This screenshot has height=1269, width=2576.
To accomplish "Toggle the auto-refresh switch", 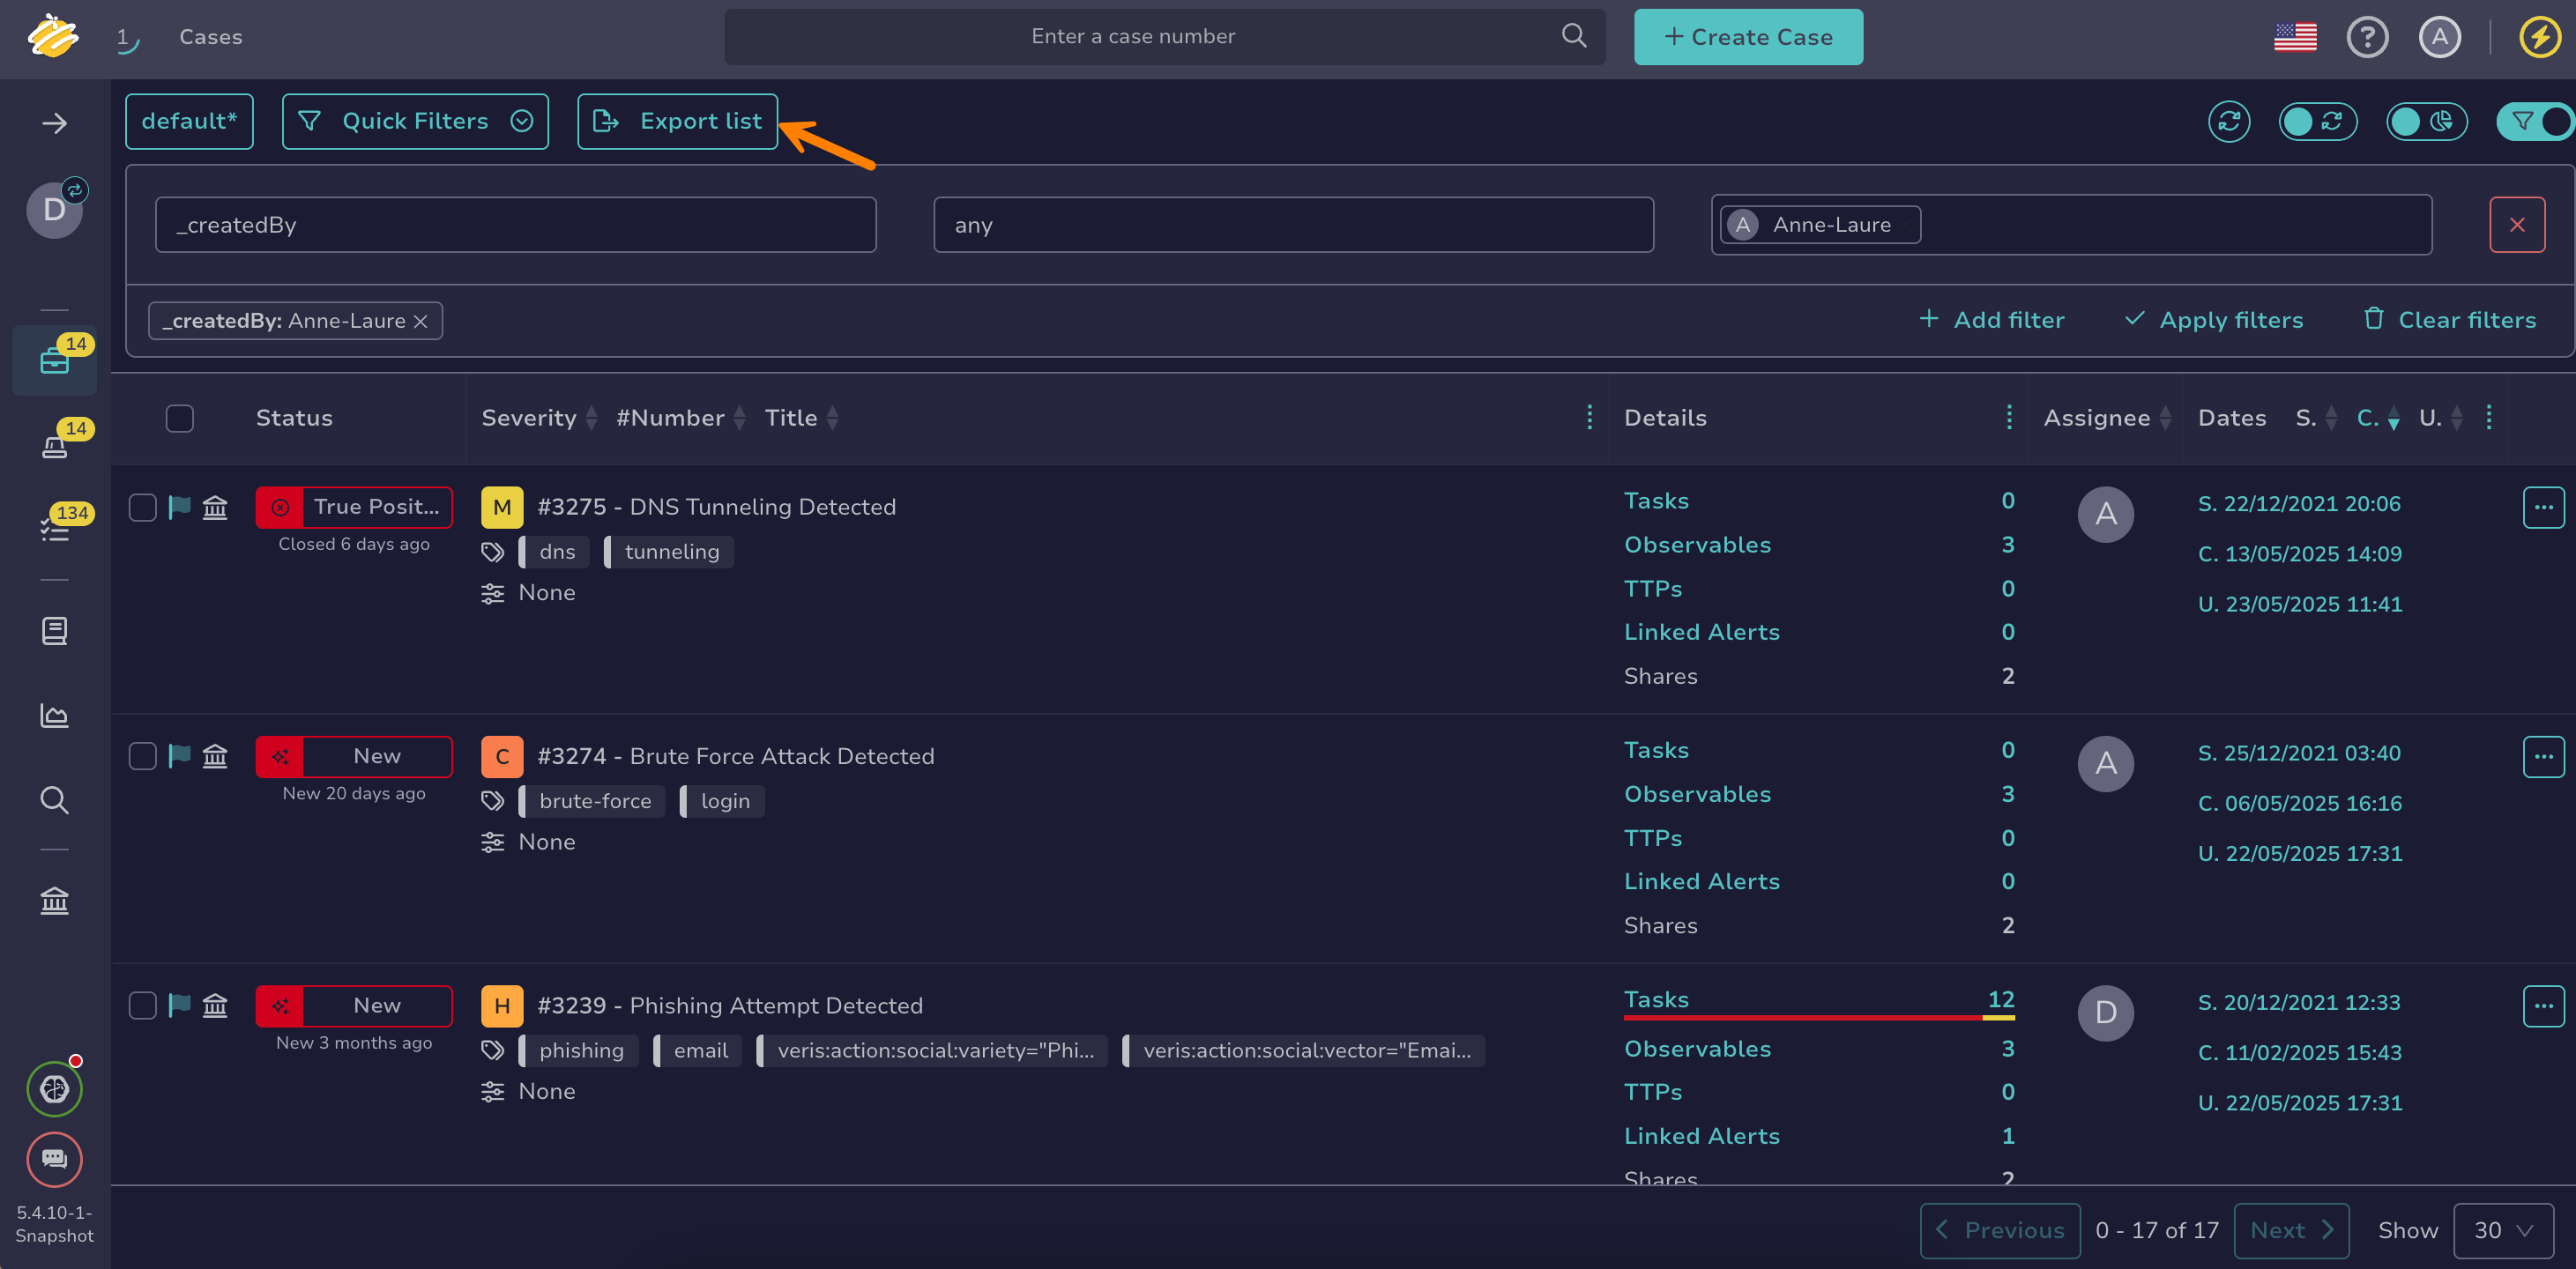I will pyautogui.click(x=2317, y=121).
